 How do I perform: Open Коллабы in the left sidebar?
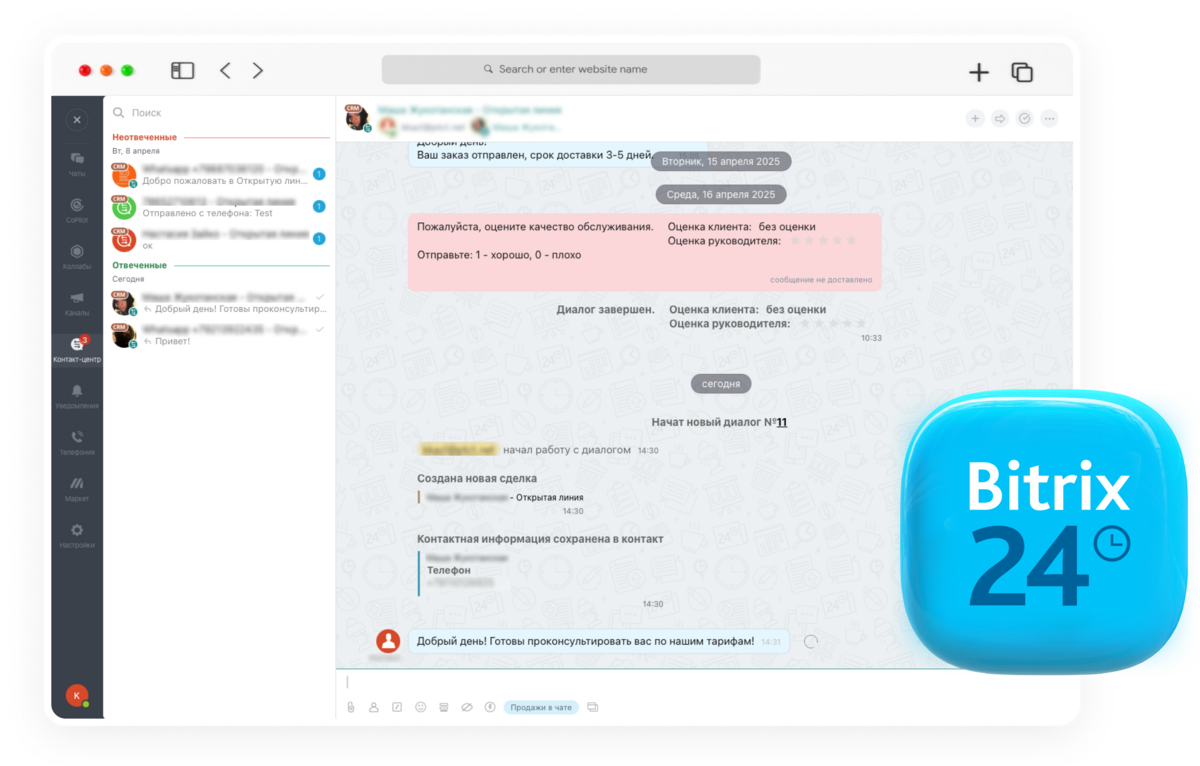coord(77,256)
